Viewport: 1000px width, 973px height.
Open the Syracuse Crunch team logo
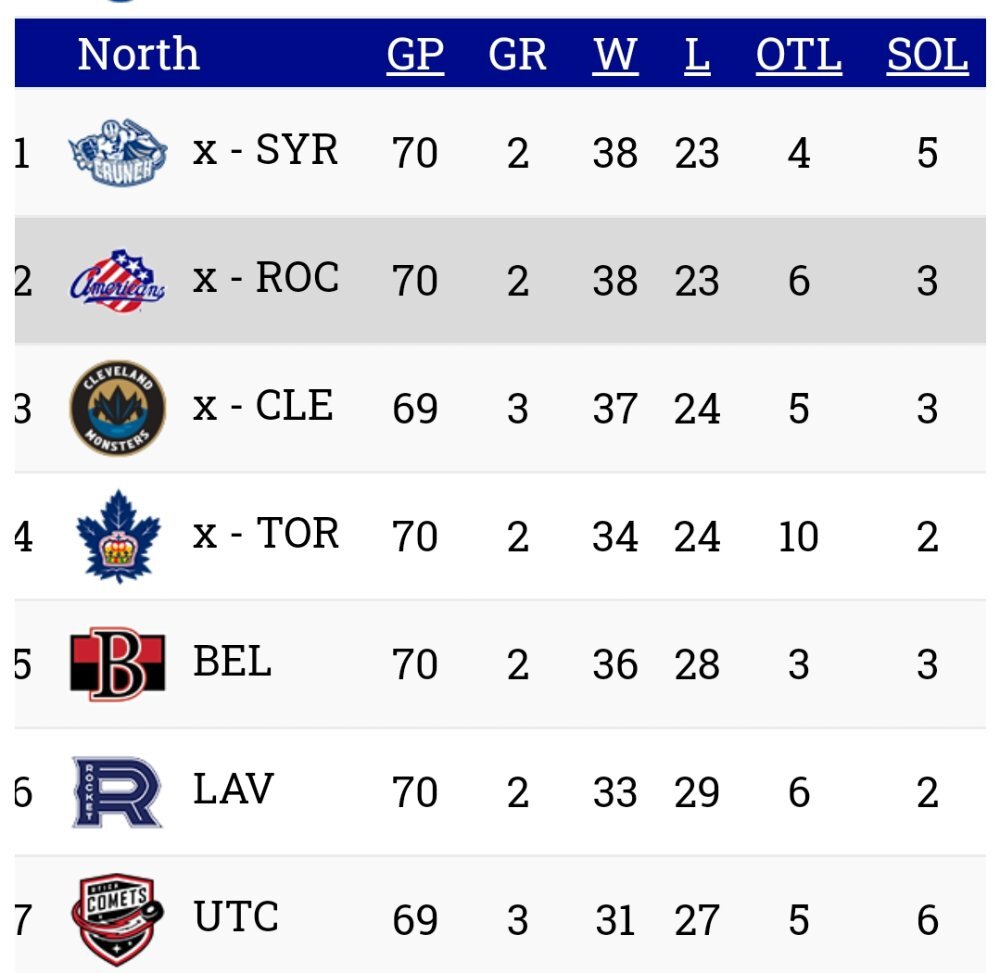(x=118, y=153)
